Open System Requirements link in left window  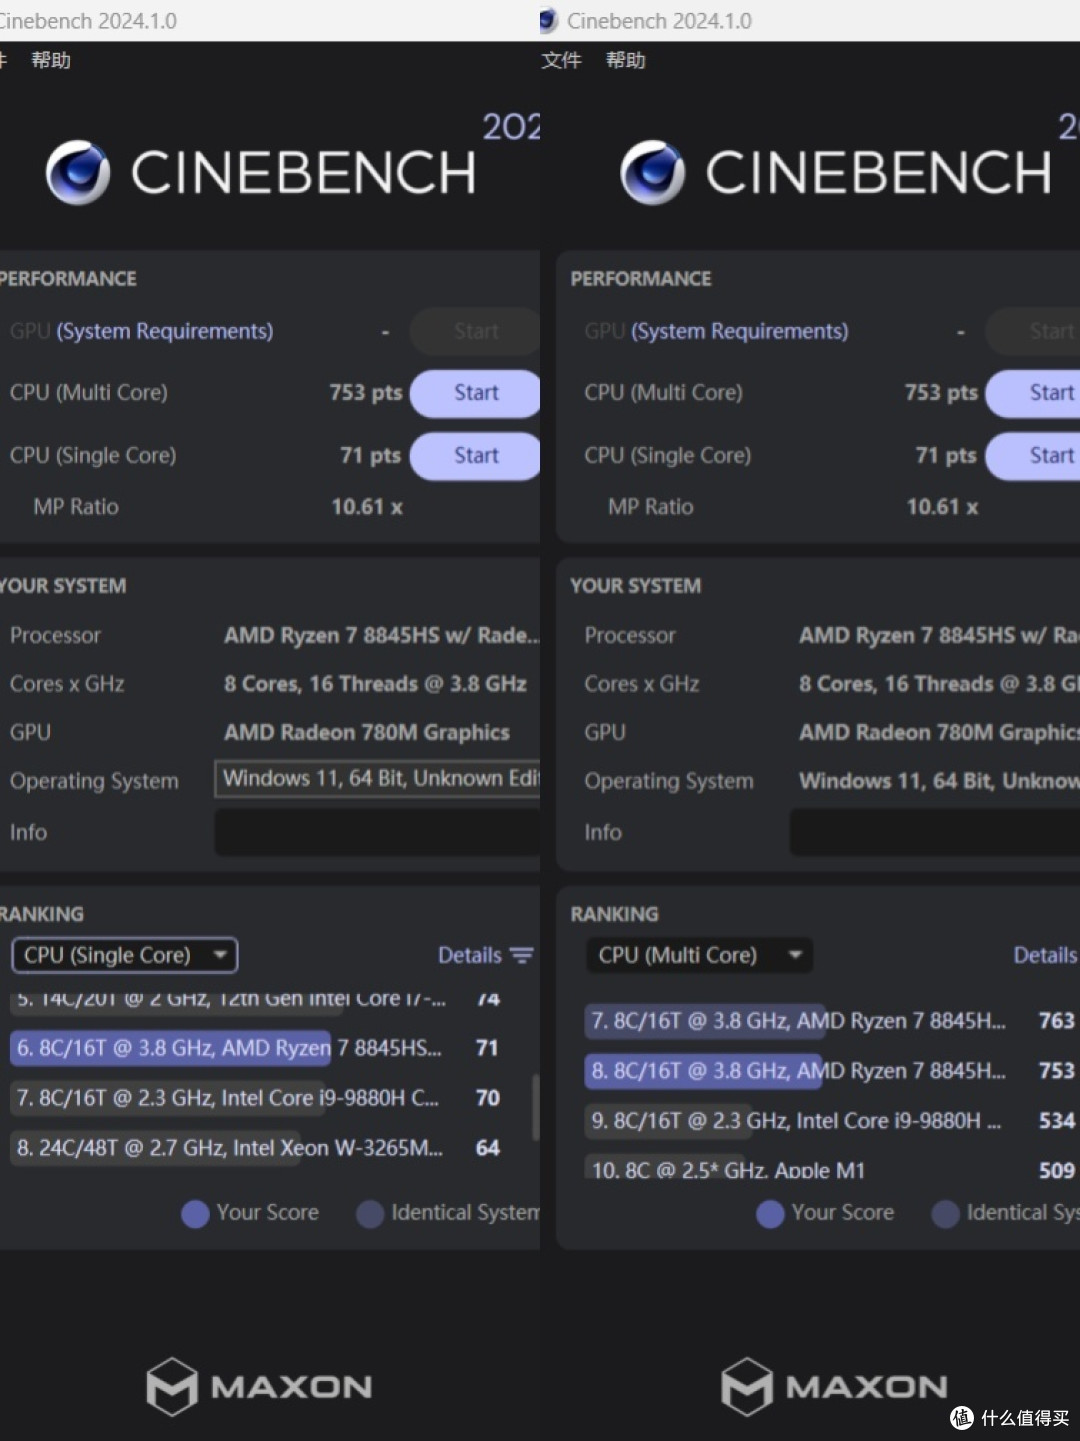coord(165,331)
